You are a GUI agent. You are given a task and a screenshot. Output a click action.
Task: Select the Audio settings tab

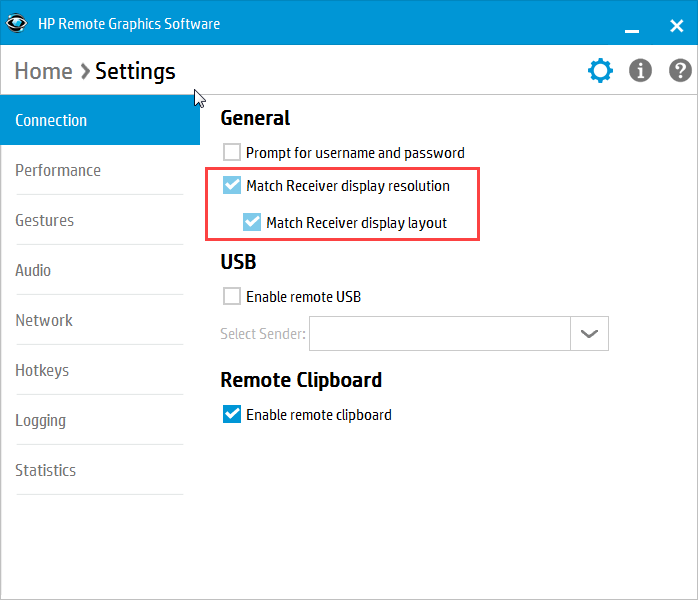click(x=33, y=270)
